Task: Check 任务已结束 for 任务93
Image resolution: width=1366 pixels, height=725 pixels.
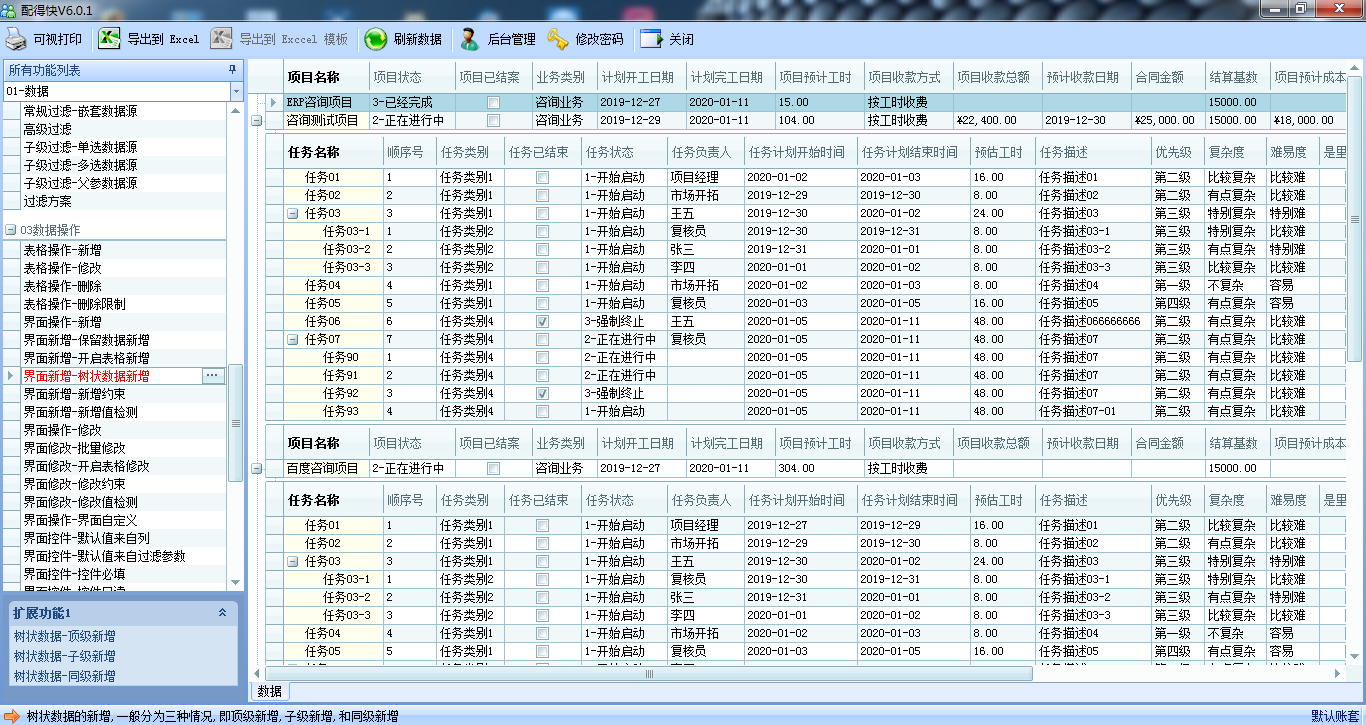Action: (x=542, y=412)
